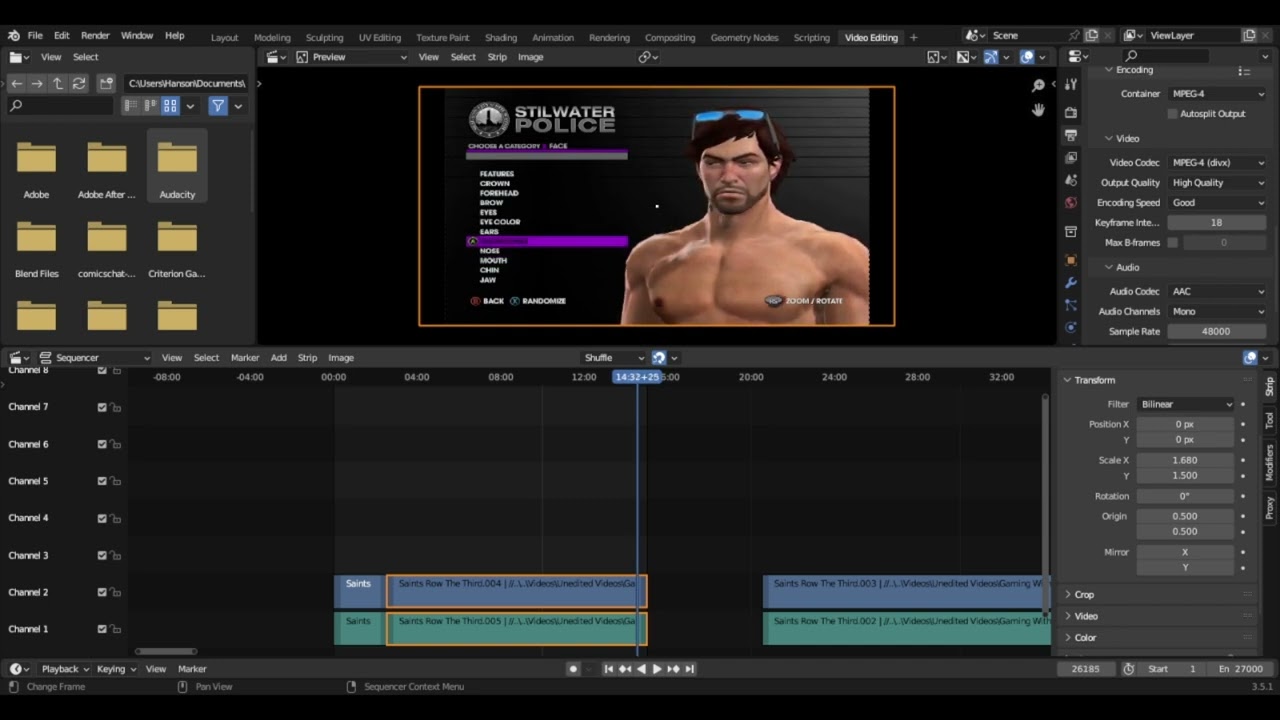This screenshot has width=1280, height=720.
Task: Switch file browser to vertical list view
Action: pos(131,105)
